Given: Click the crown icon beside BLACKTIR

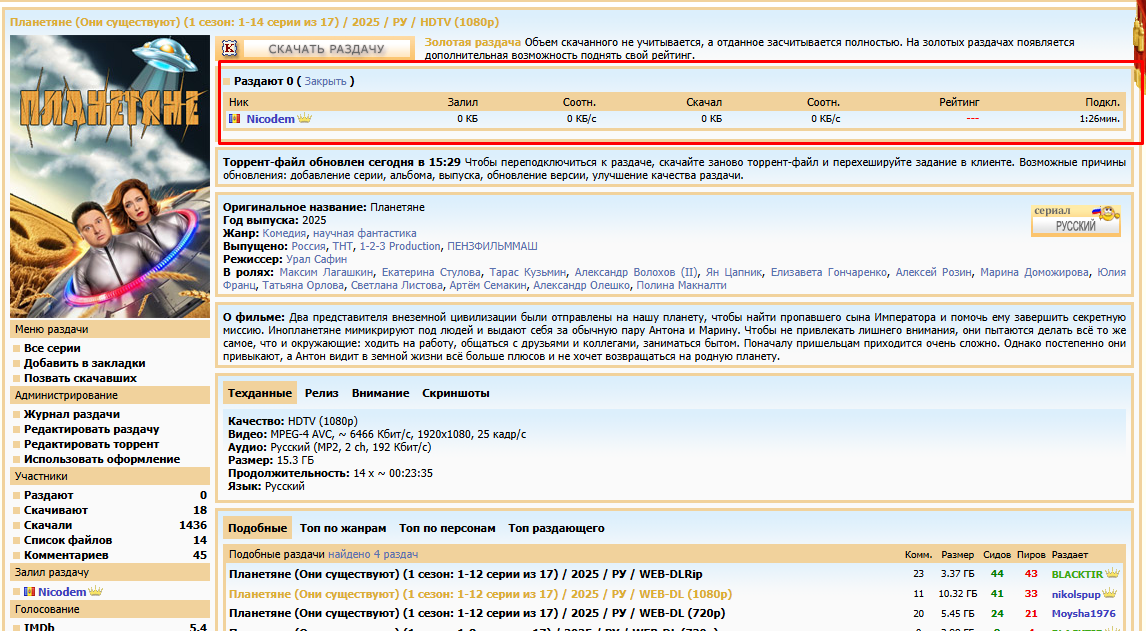Looking at the screenshot, I should click(1113, 574).
